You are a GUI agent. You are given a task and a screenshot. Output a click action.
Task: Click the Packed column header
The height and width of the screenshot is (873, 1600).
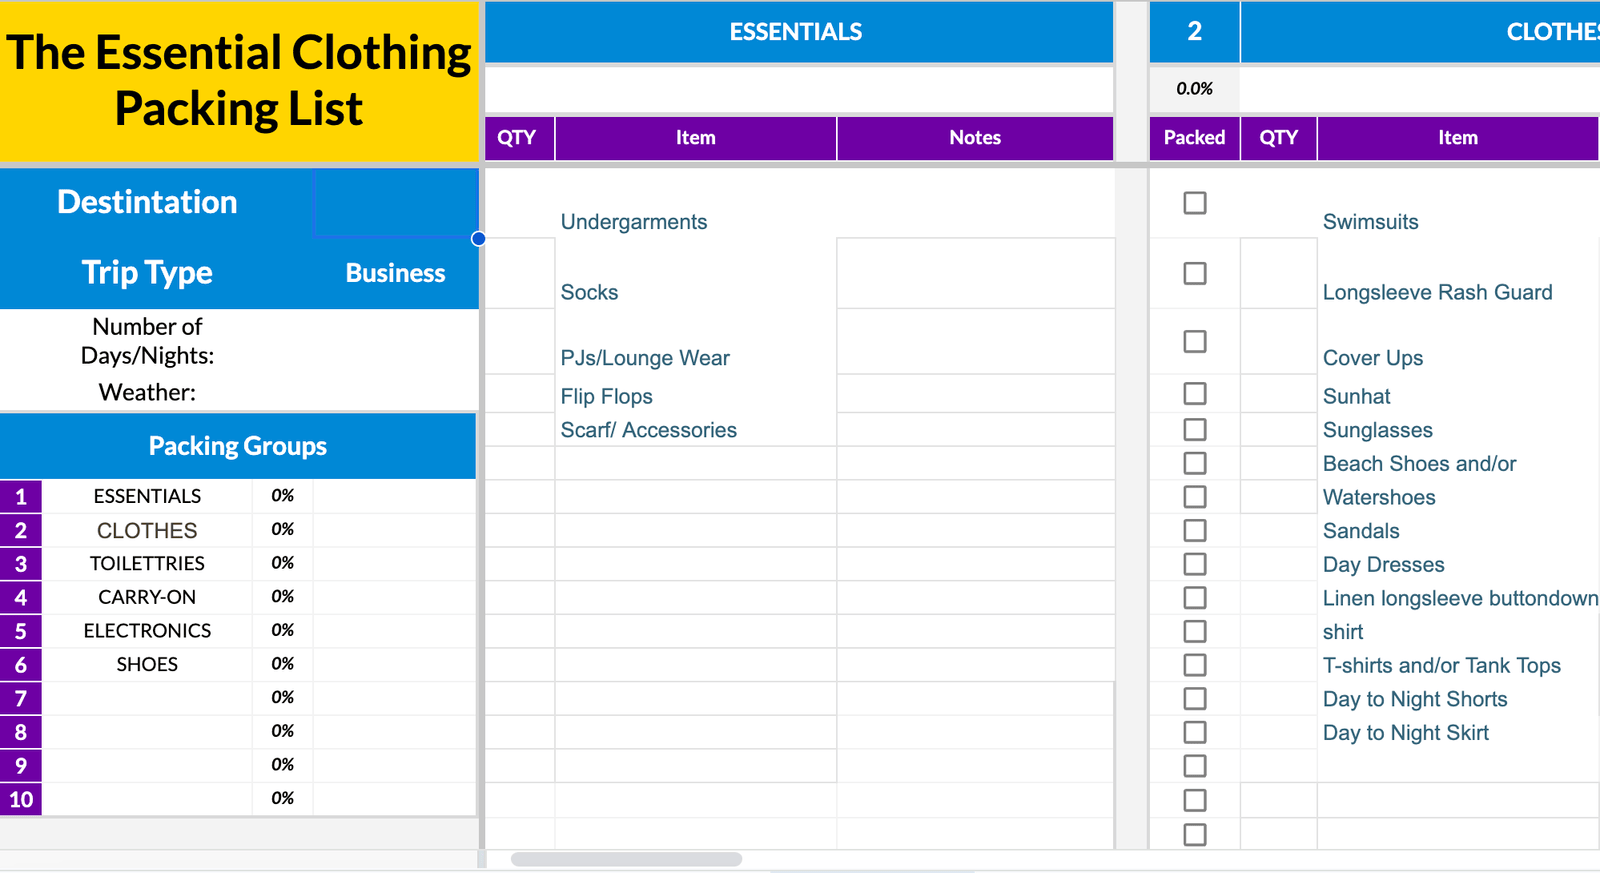point(1194,138)
